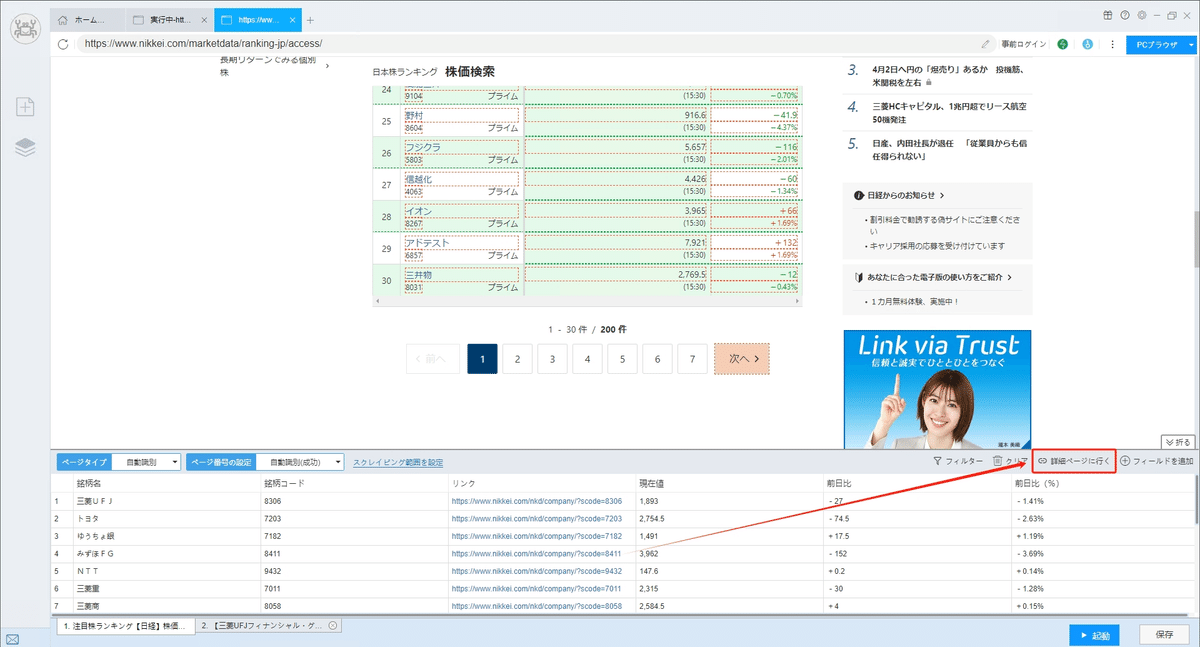This screenshot has width=1200, height=647.
Task: Click the イオン stock link
Action: point(418,211)
